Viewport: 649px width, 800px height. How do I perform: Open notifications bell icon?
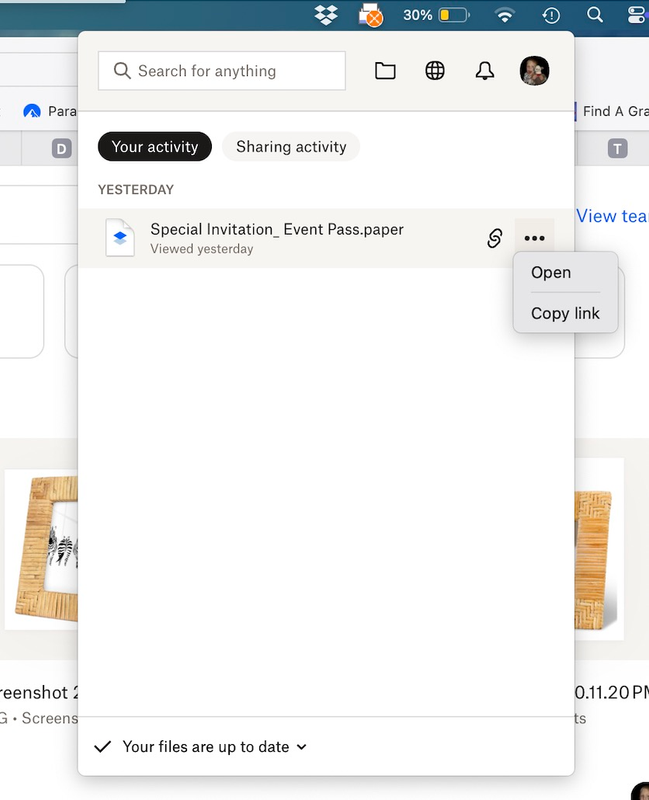point(485,71)
